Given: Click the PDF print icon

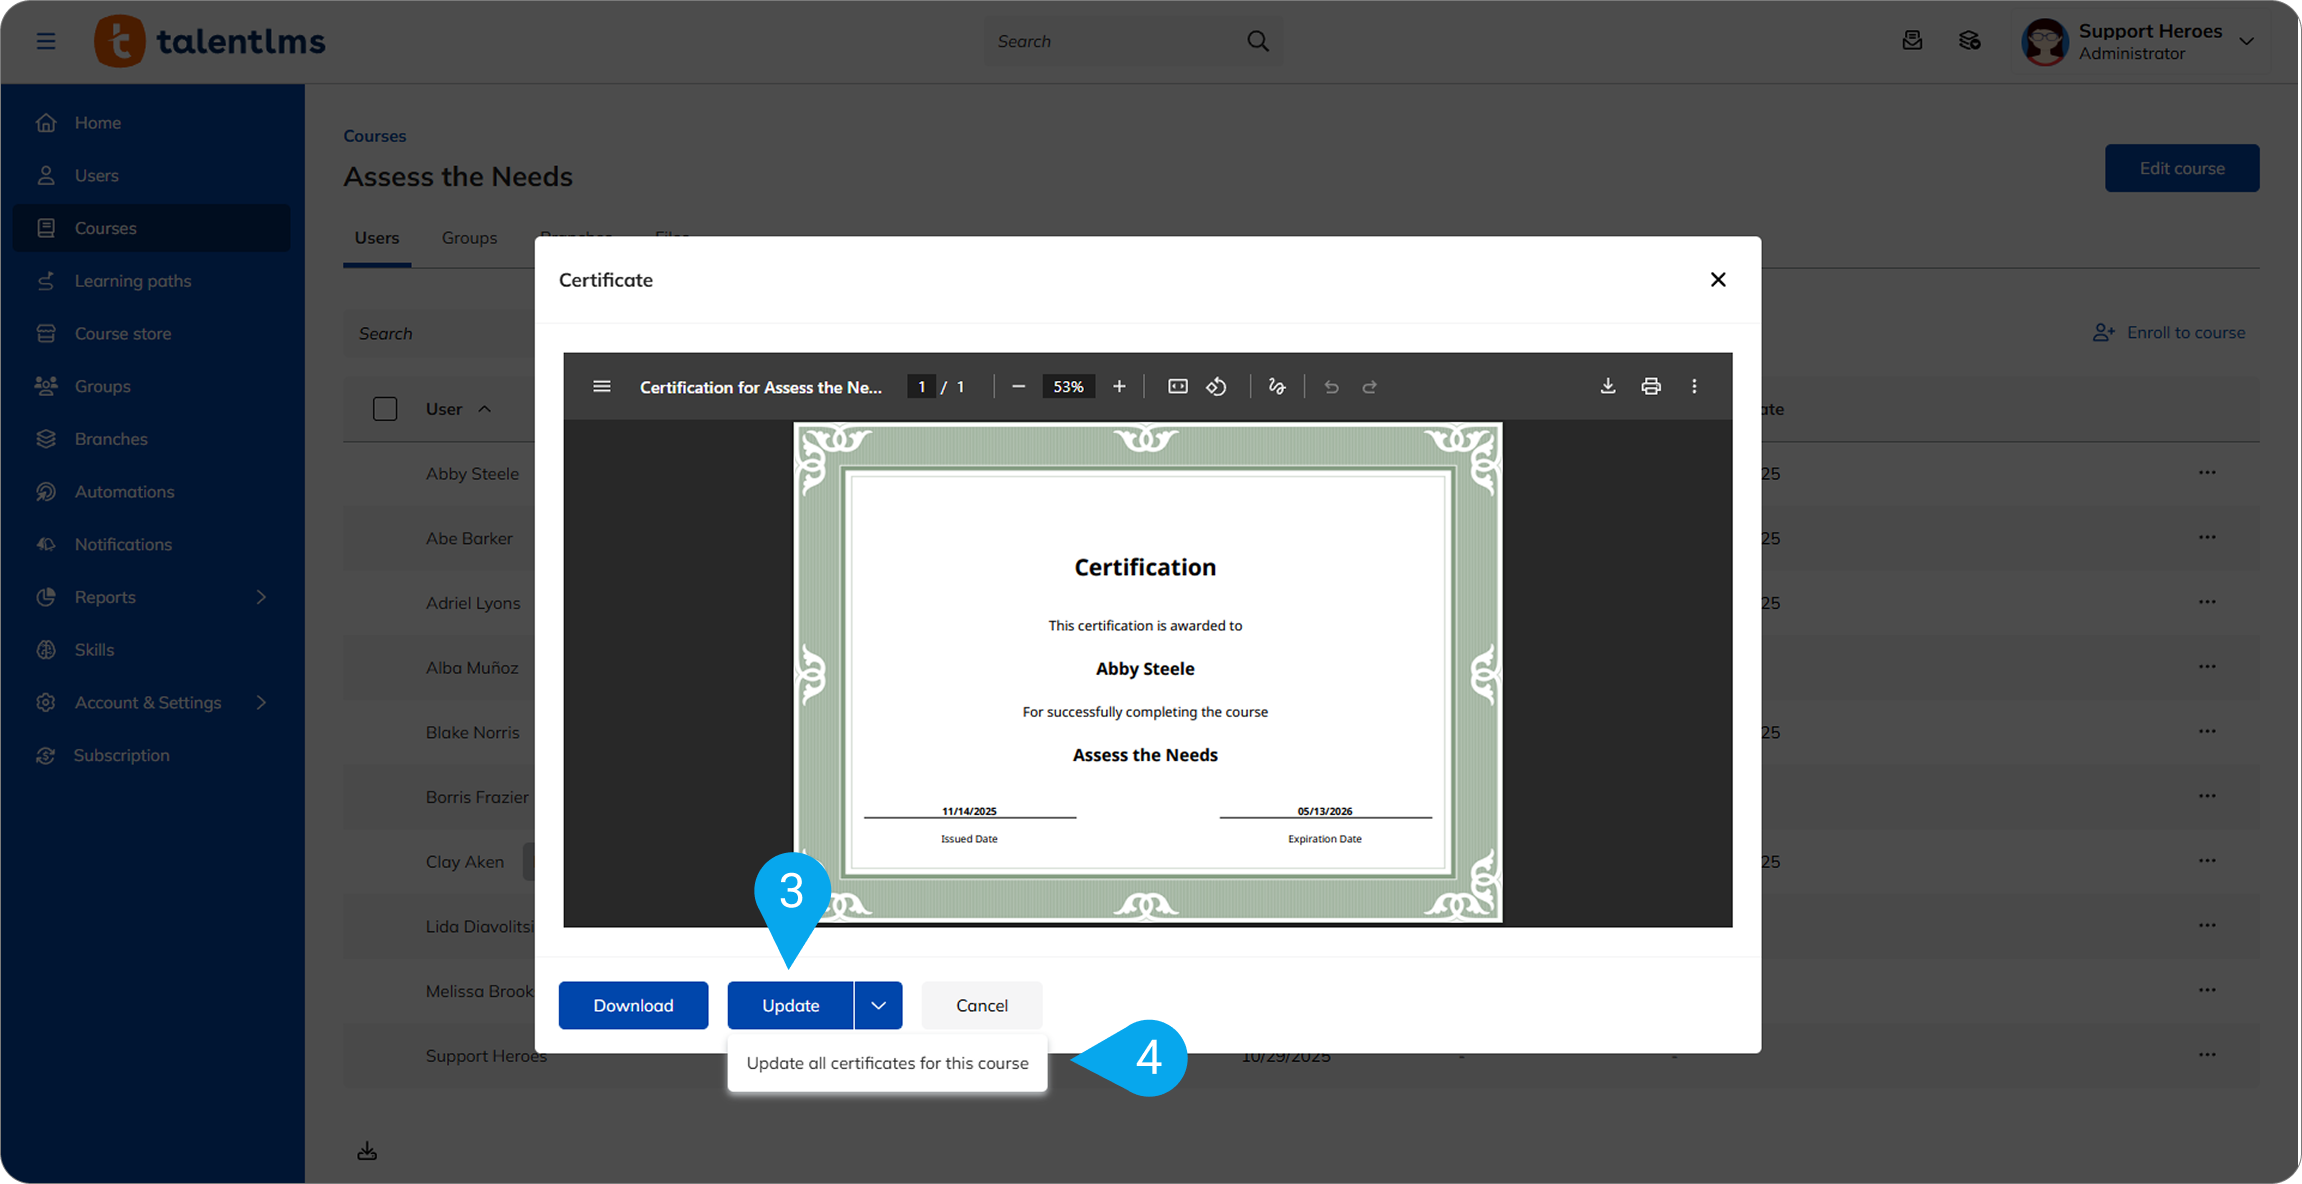Looking at the screenshot, I should (1651, 386).
